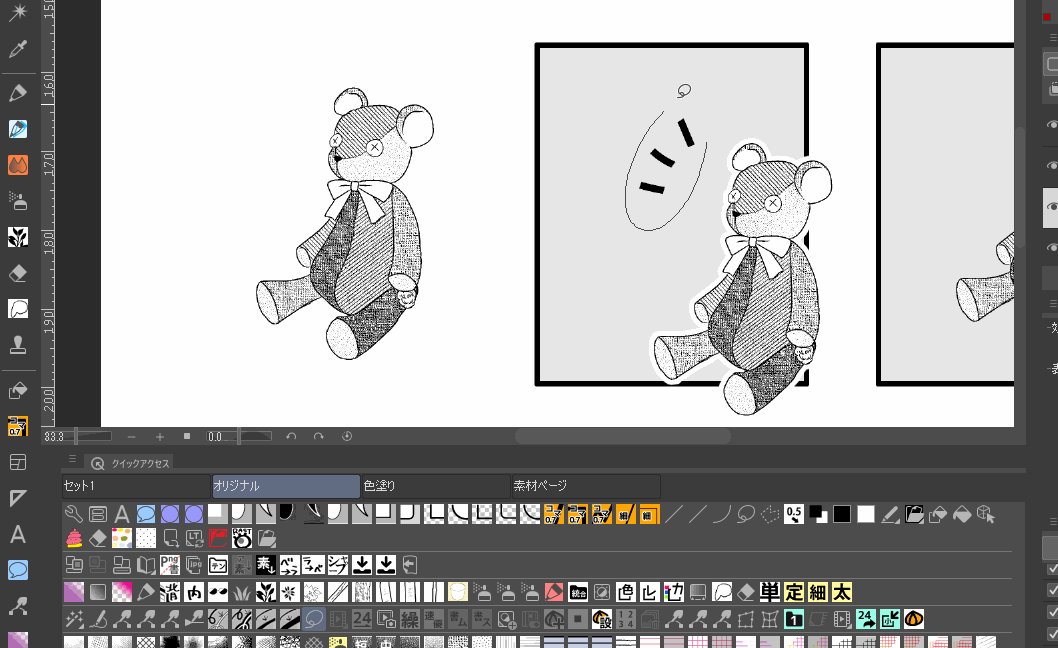
Task: Click the yellow 定 kanji icon
Action: click(794, 593)
